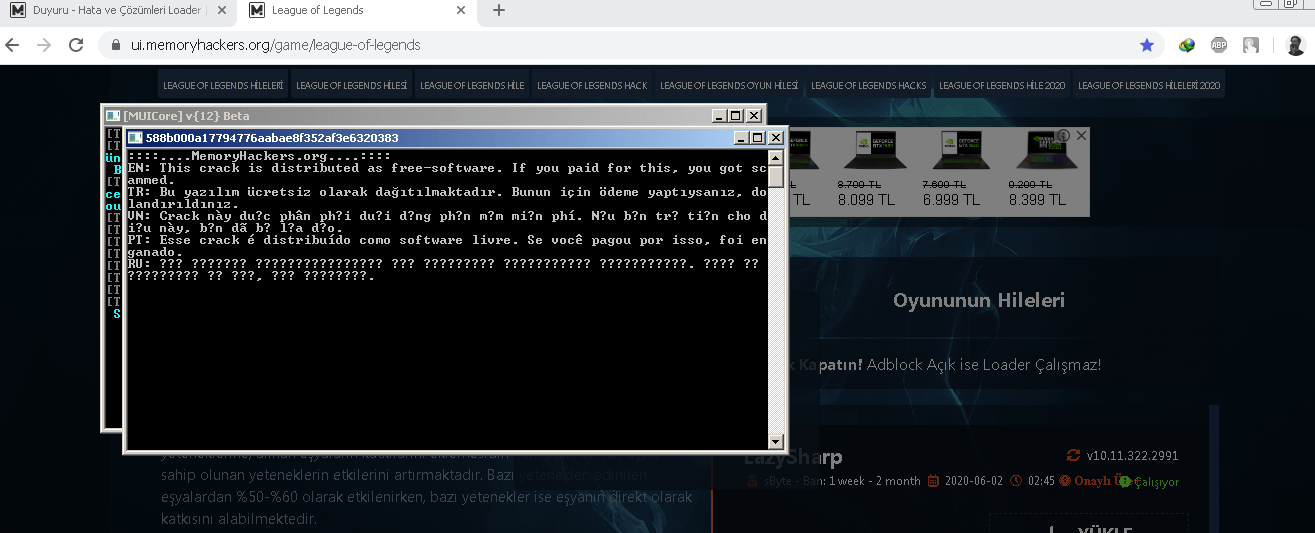The image size is (1315, 533).
Task: Open ad info icon on banner
Action: tap(1065, 135)
